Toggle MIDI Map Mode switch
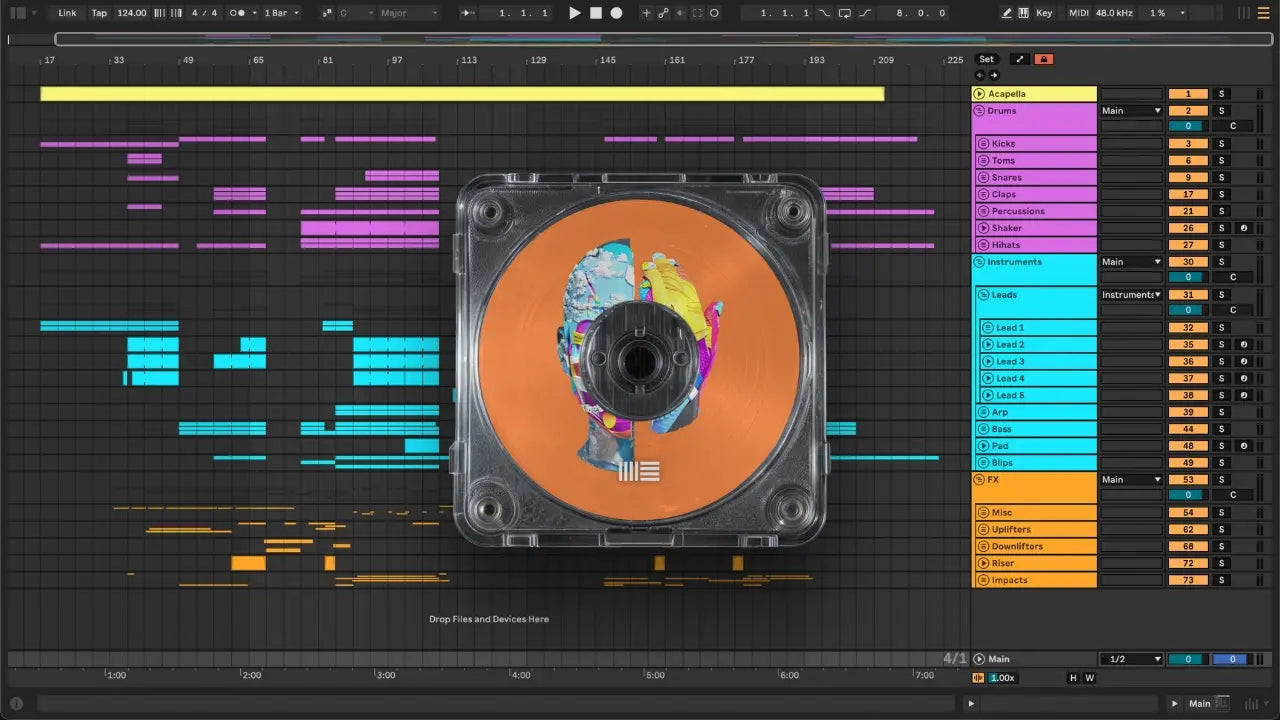This screenshot has width=1280, height=720. tap(1079, 13)
